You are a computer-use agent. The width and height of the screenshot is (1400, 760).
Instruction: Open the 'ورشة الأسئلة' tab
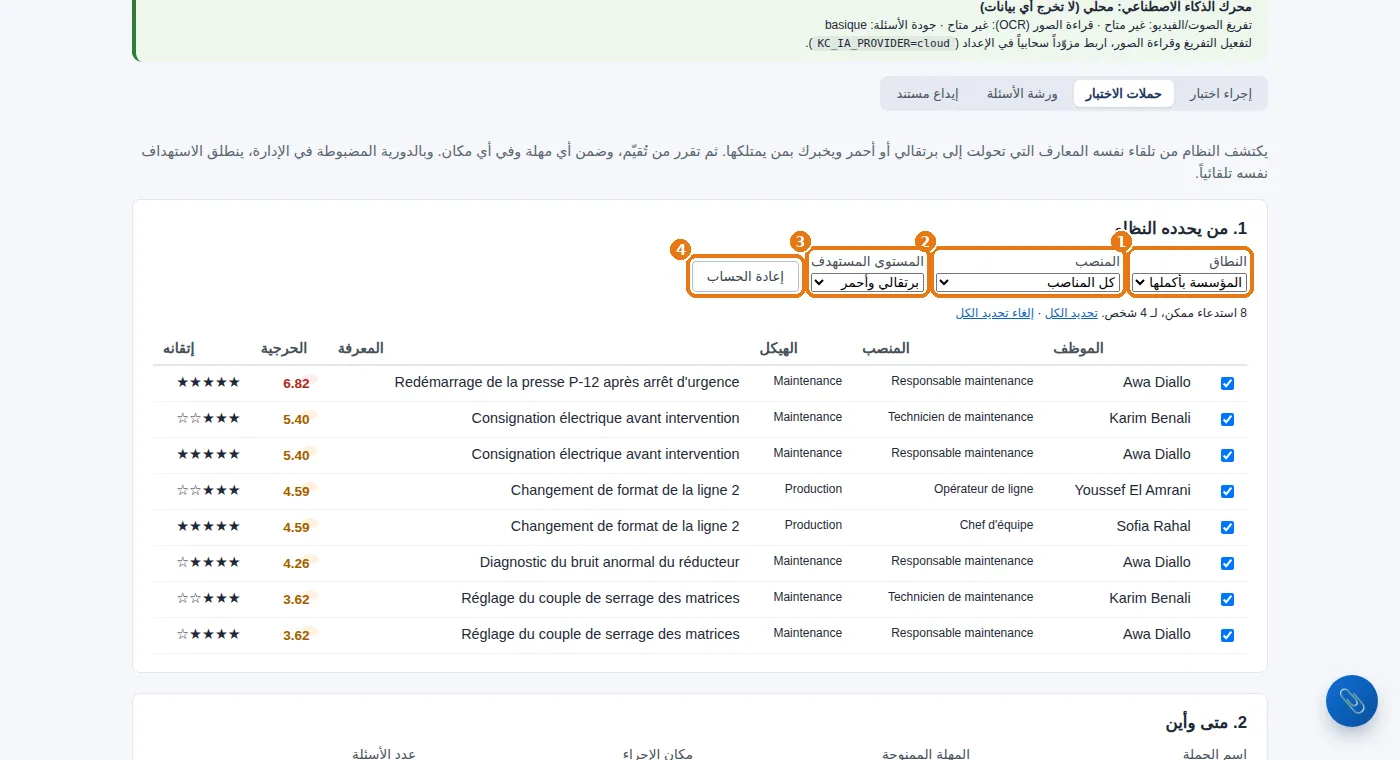point(1022,94)
